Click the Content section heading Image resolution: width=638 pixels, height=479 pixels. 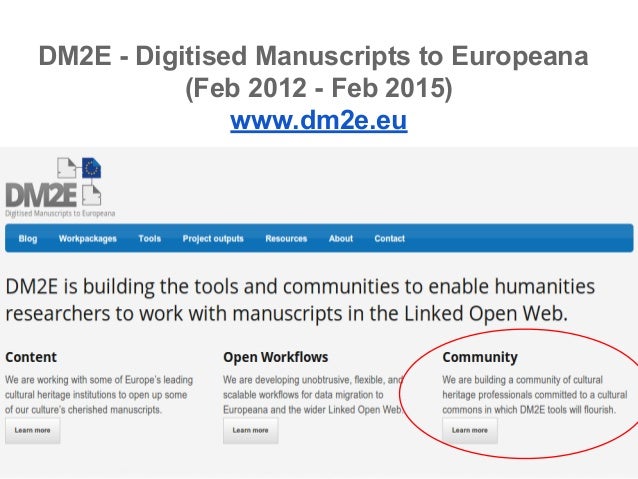31,357
